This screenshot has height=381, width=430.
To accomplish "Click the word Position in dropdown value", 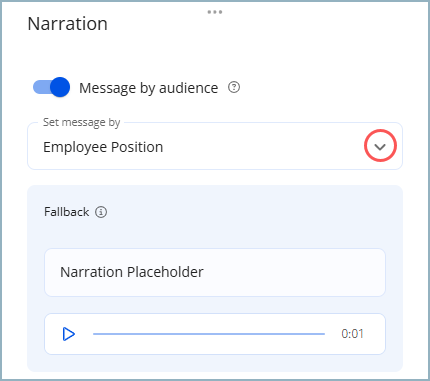I will pyautogui.click(x=137, y=147).
